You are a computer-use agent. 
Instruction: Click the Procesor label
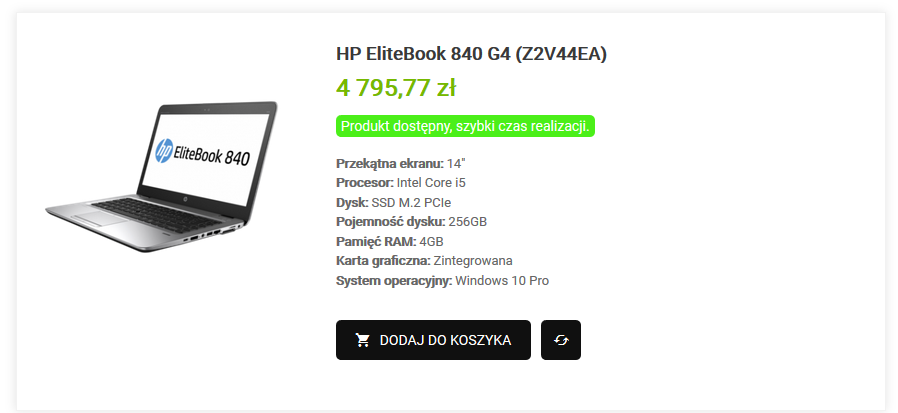(x=365, y=183)
